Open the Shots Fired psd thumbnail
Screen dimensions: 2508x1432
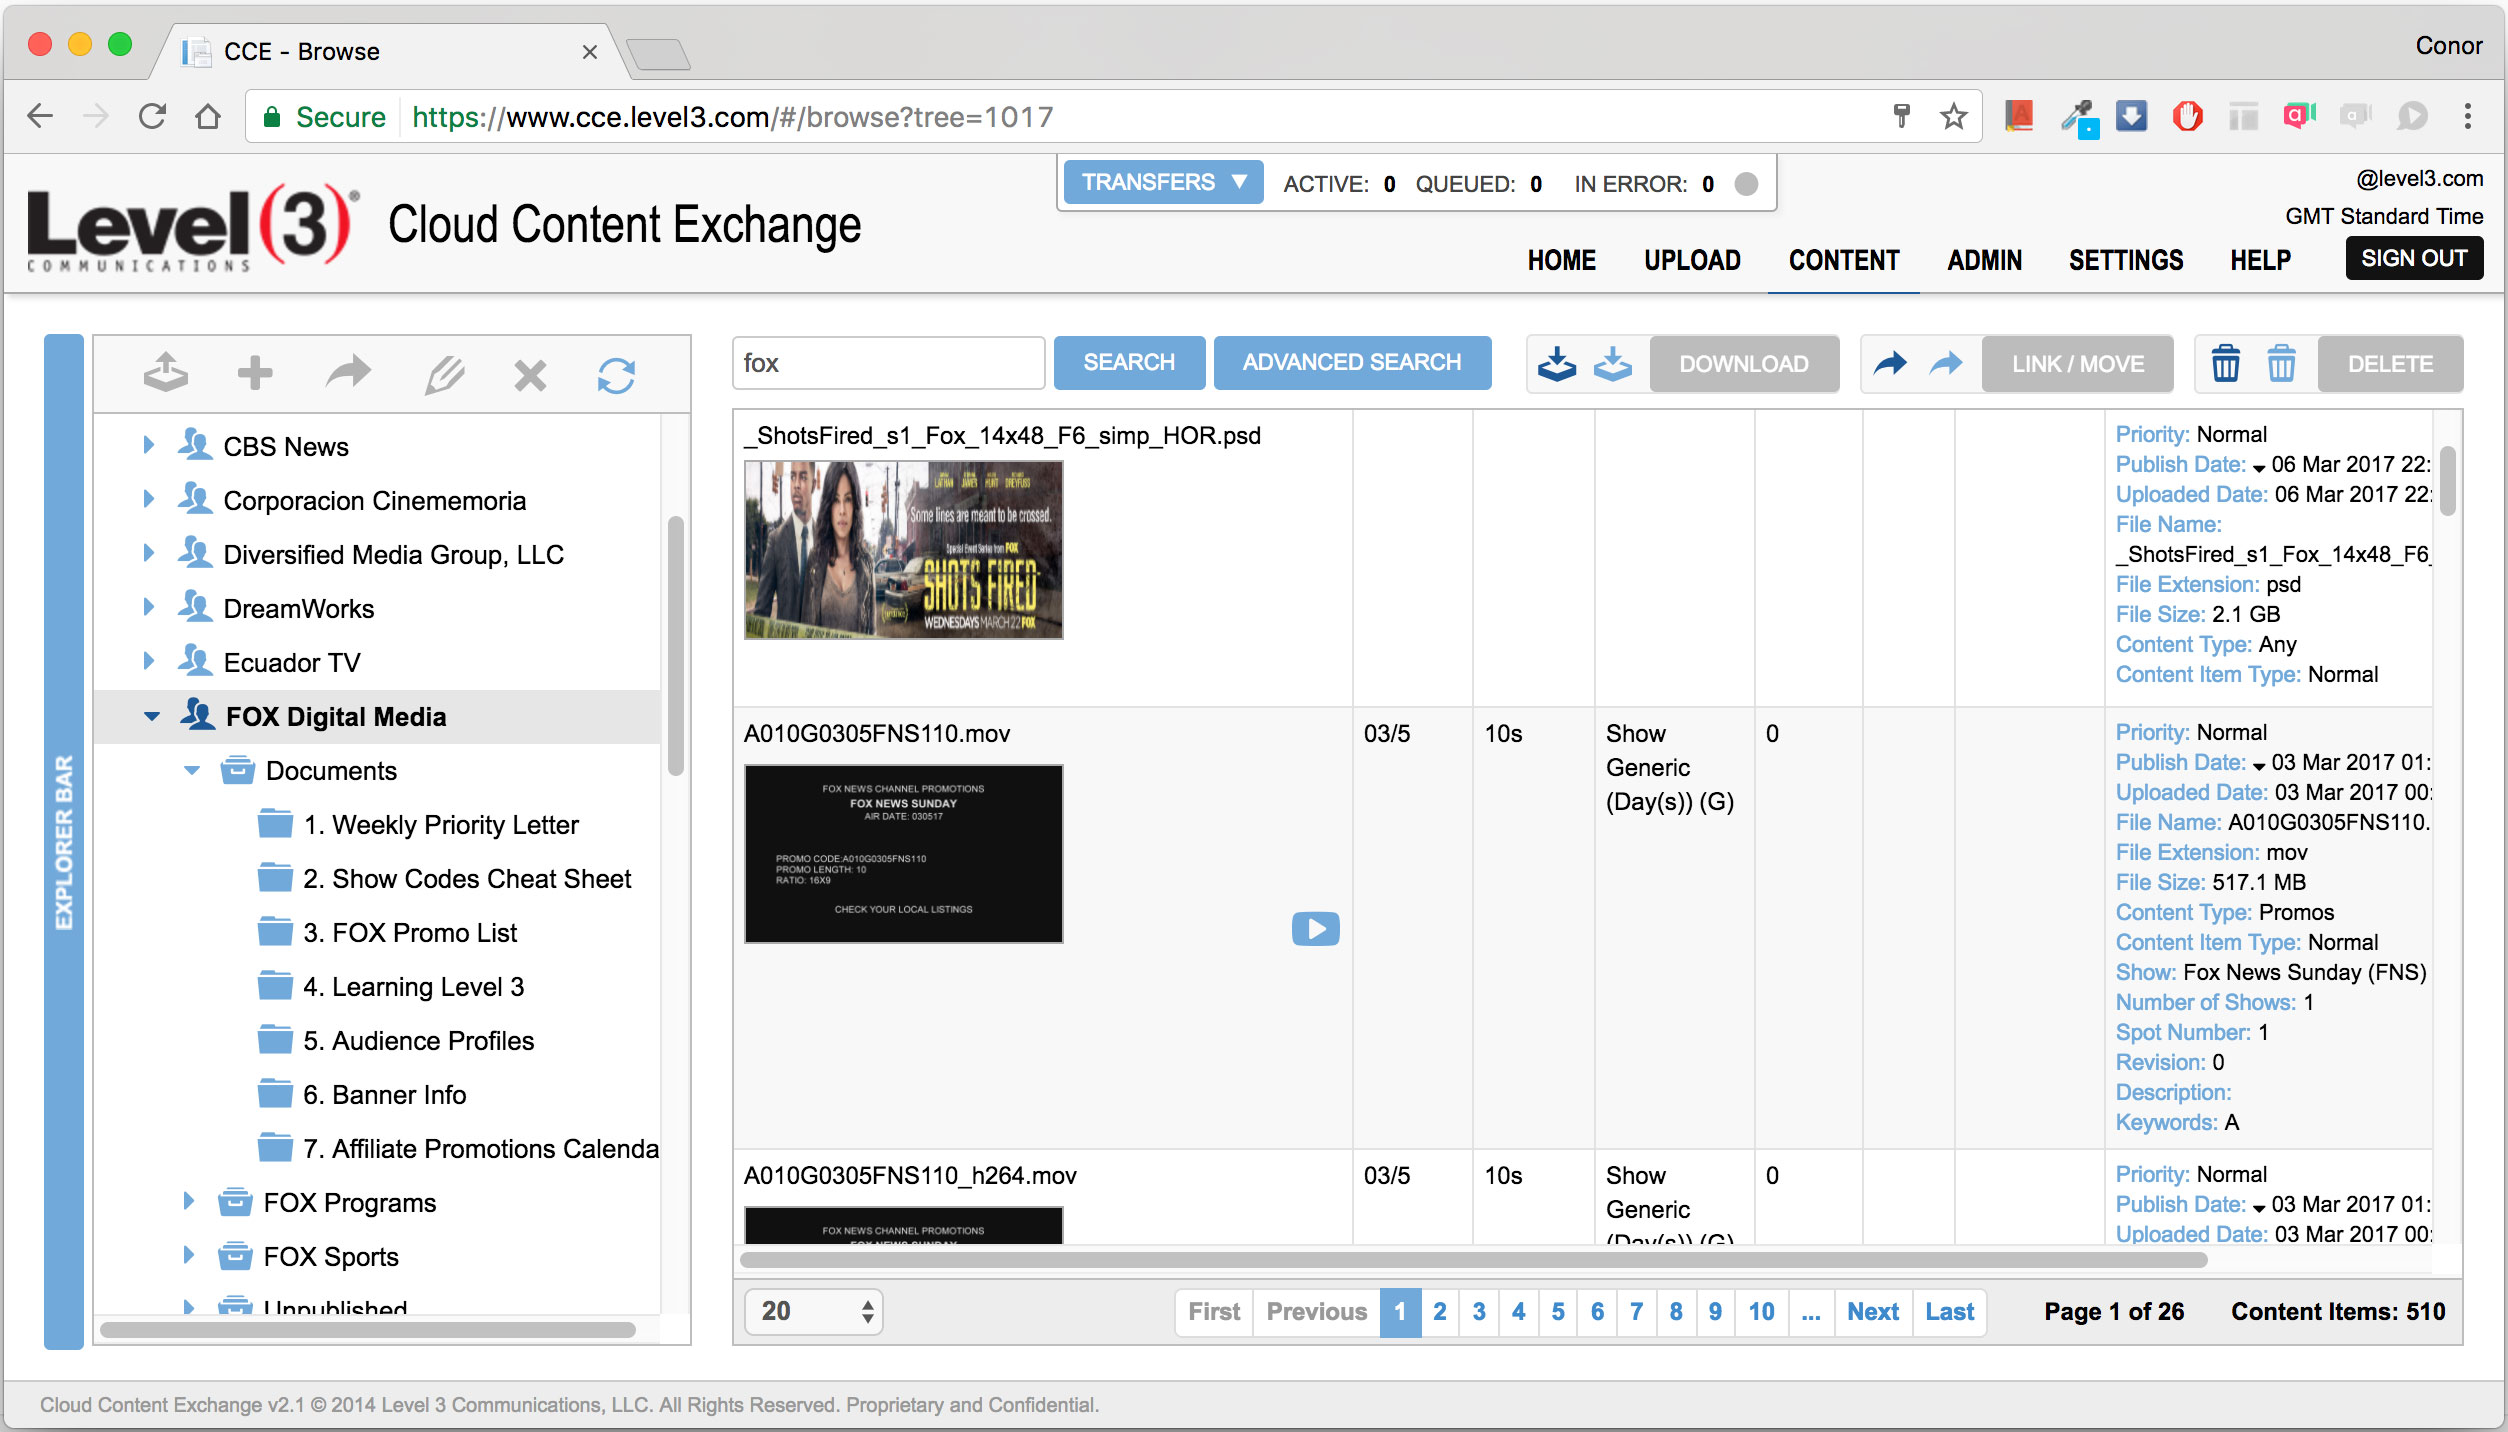point(903,550)
